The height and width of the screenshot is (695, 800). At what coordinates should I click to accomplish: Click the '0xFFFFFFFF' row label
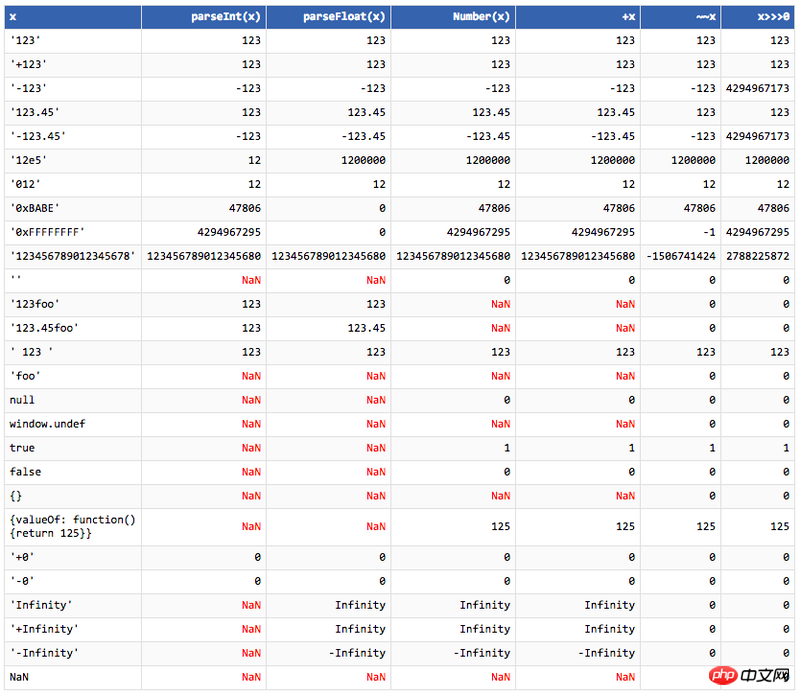[x=47, y=232]
